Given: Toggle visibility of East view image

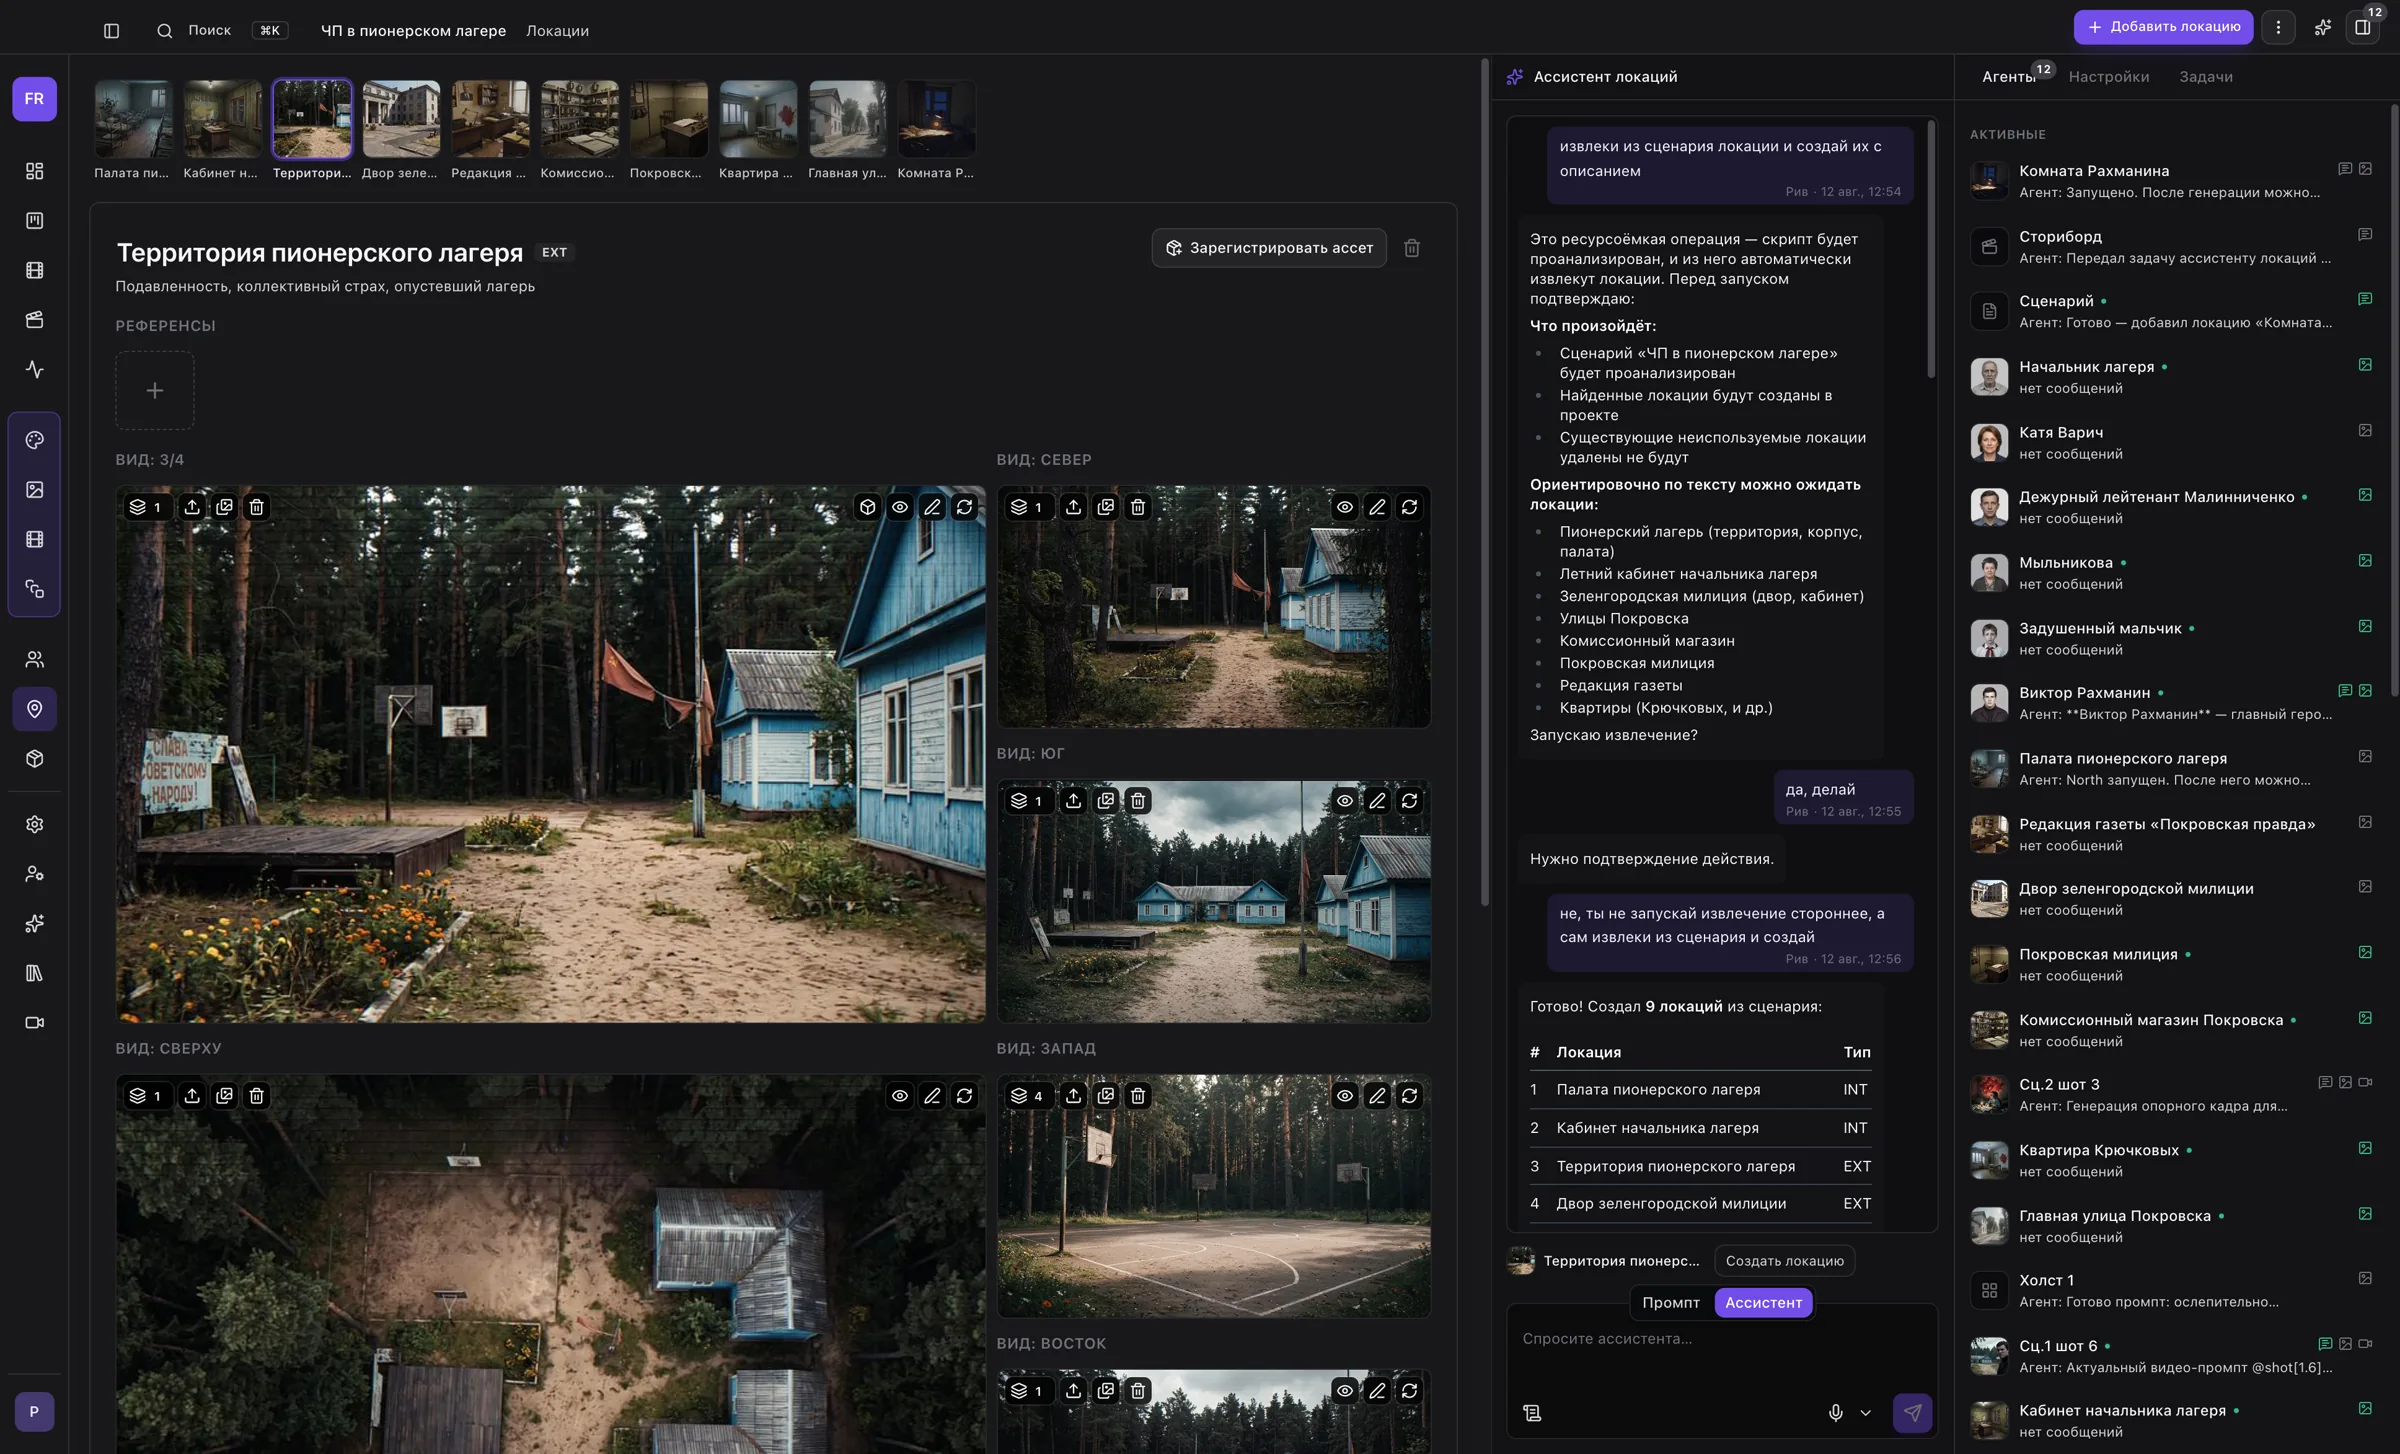Looking at the screenshot, I should [1345, 1391].
